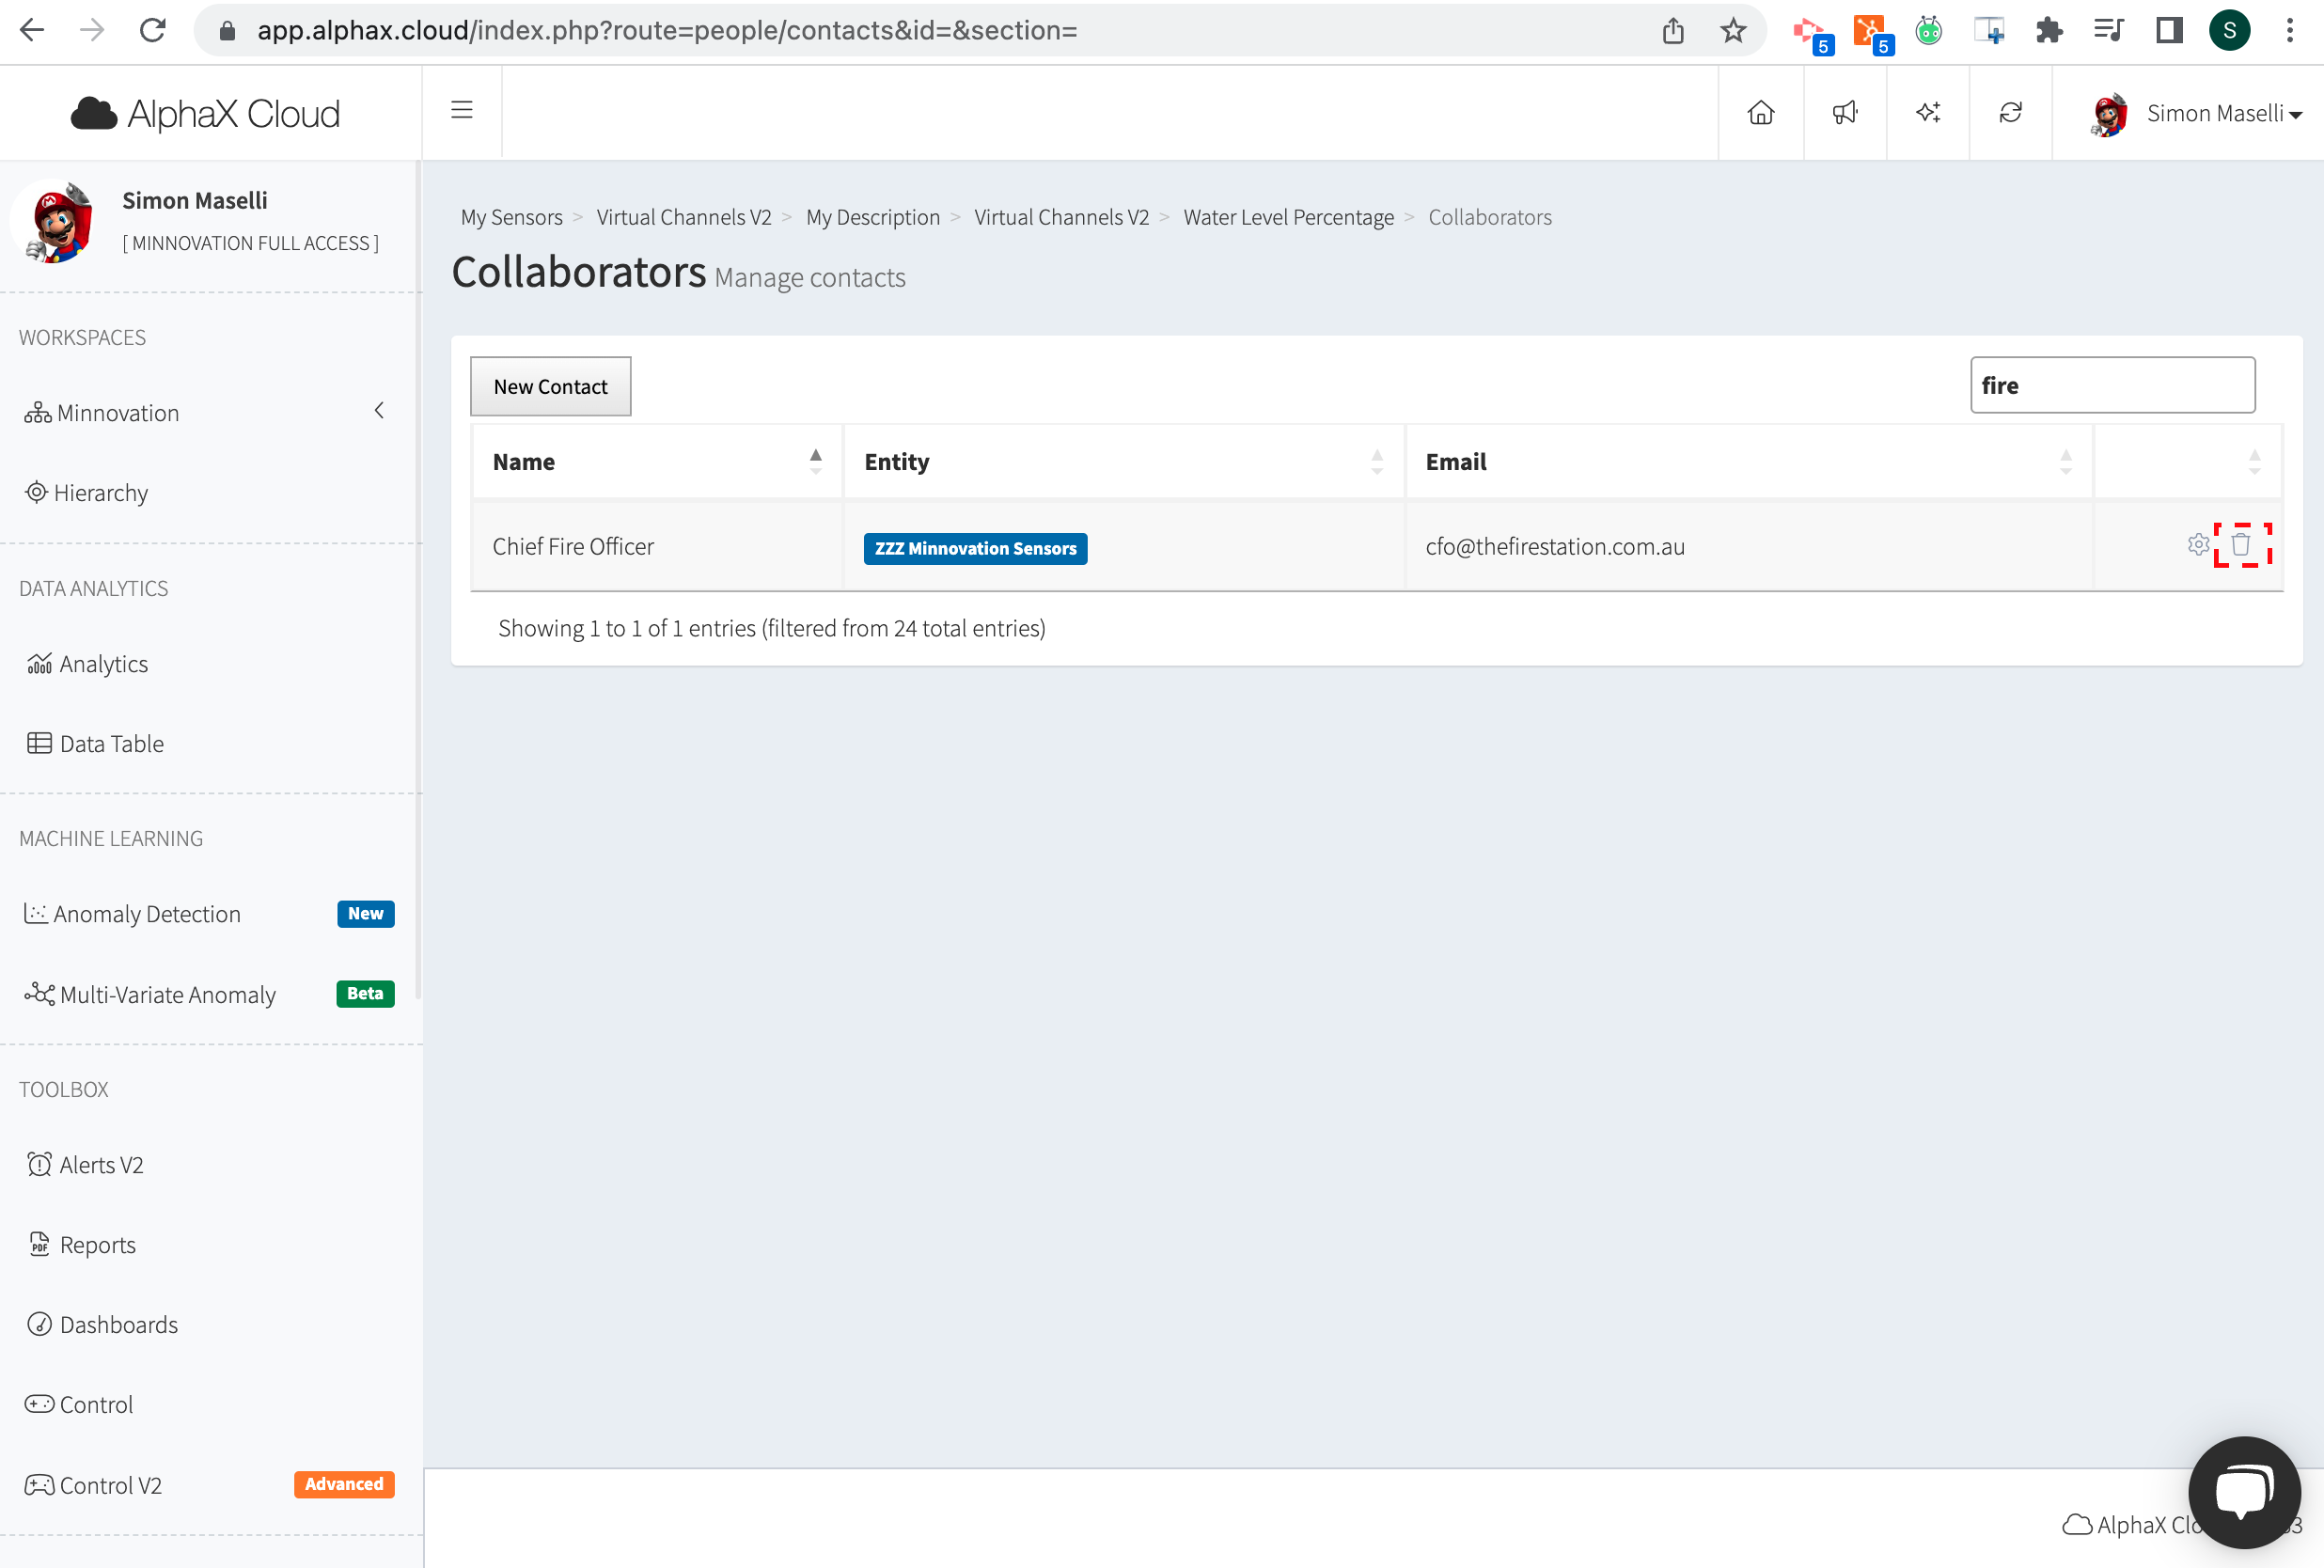Click the AI sparkles icon
This screenshot has width=2324, height=1568.
(x=1927, y=113)
